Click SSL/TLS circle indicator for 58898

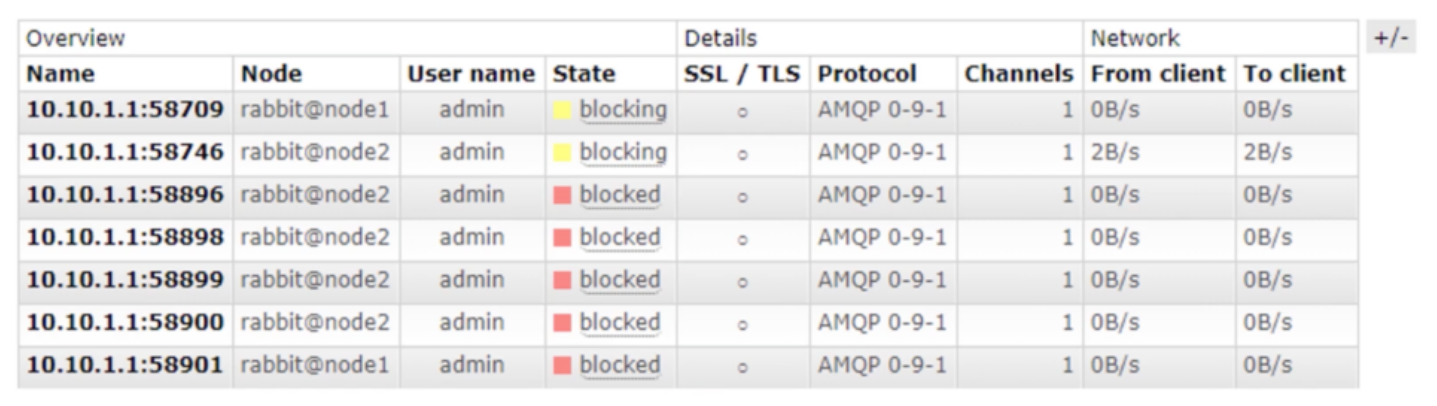pos(742,240)
